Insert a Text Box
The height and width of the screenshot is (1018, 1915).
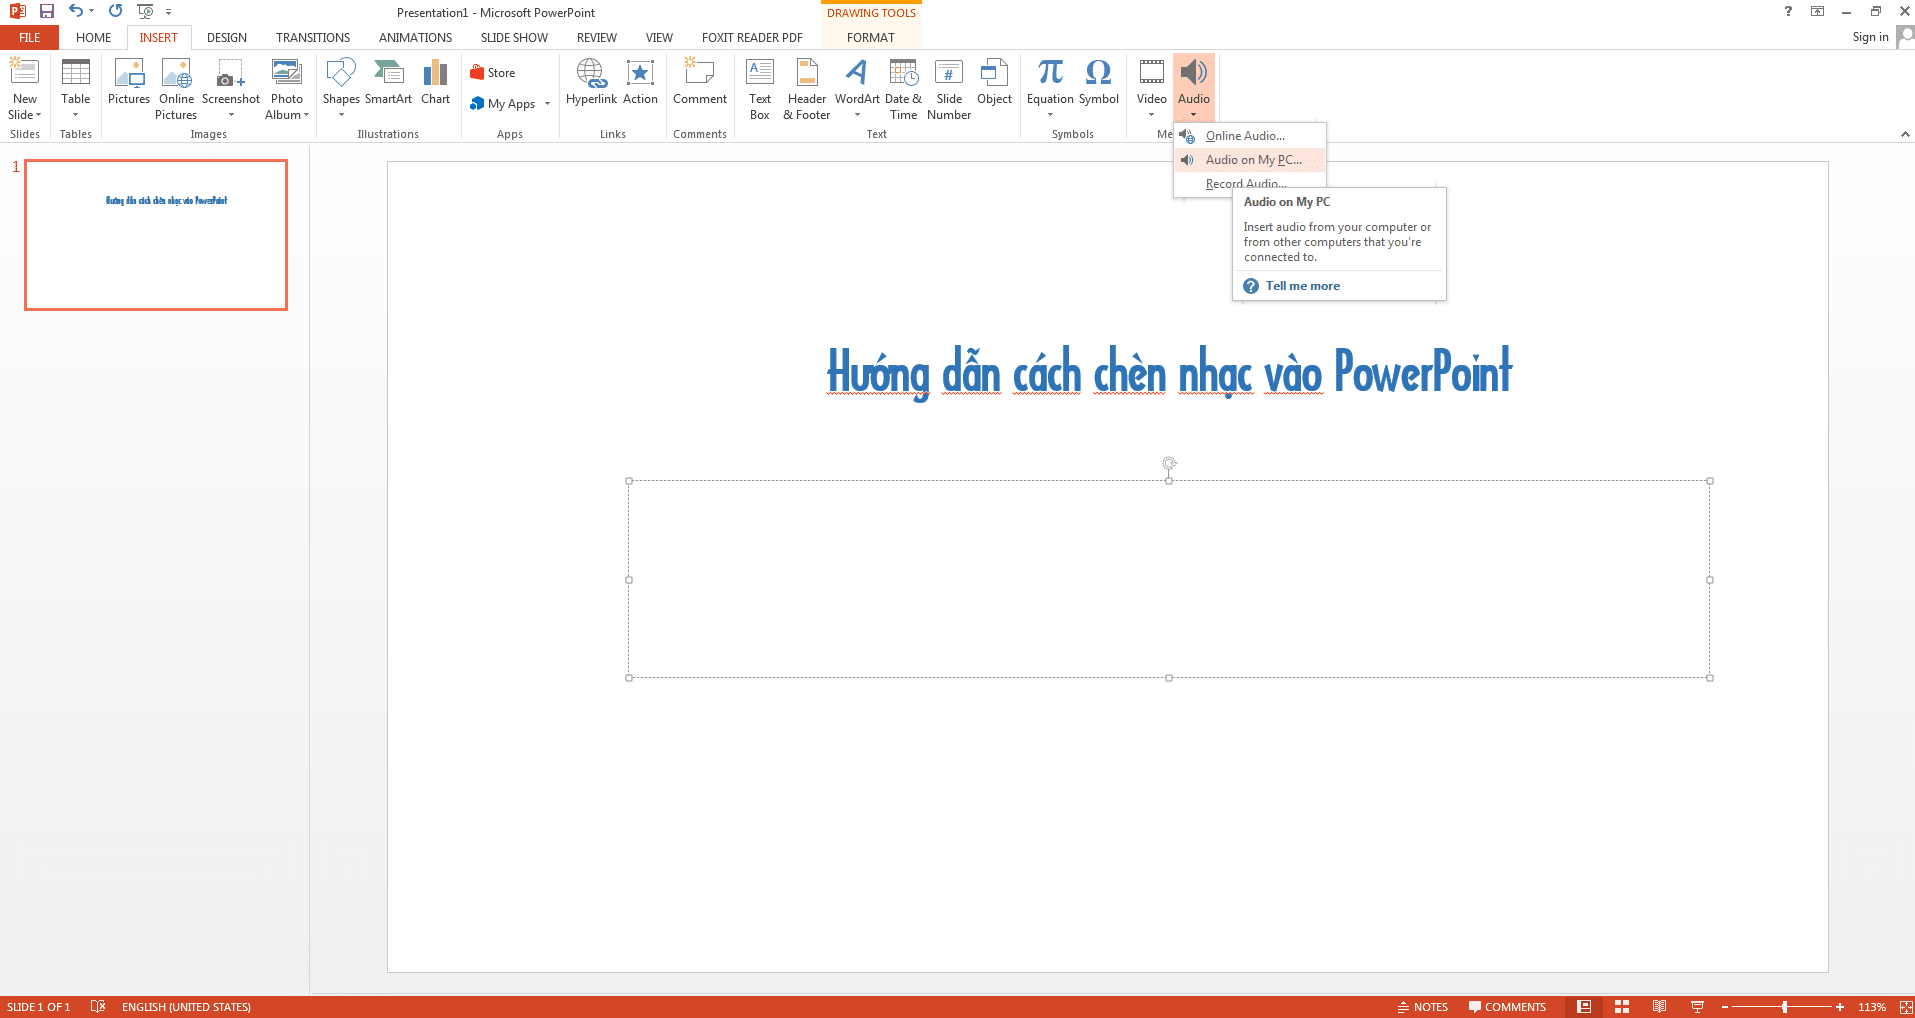click(760, 89)
